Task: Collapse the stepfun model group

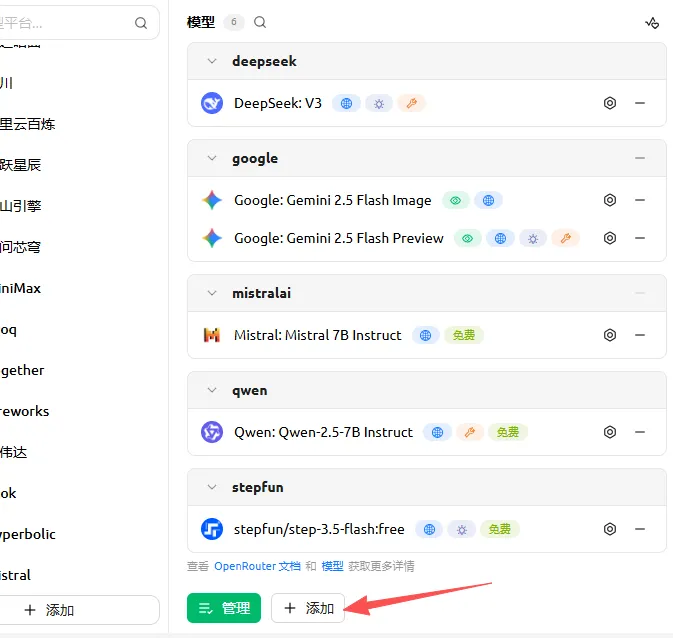Action: coord(212,487)
